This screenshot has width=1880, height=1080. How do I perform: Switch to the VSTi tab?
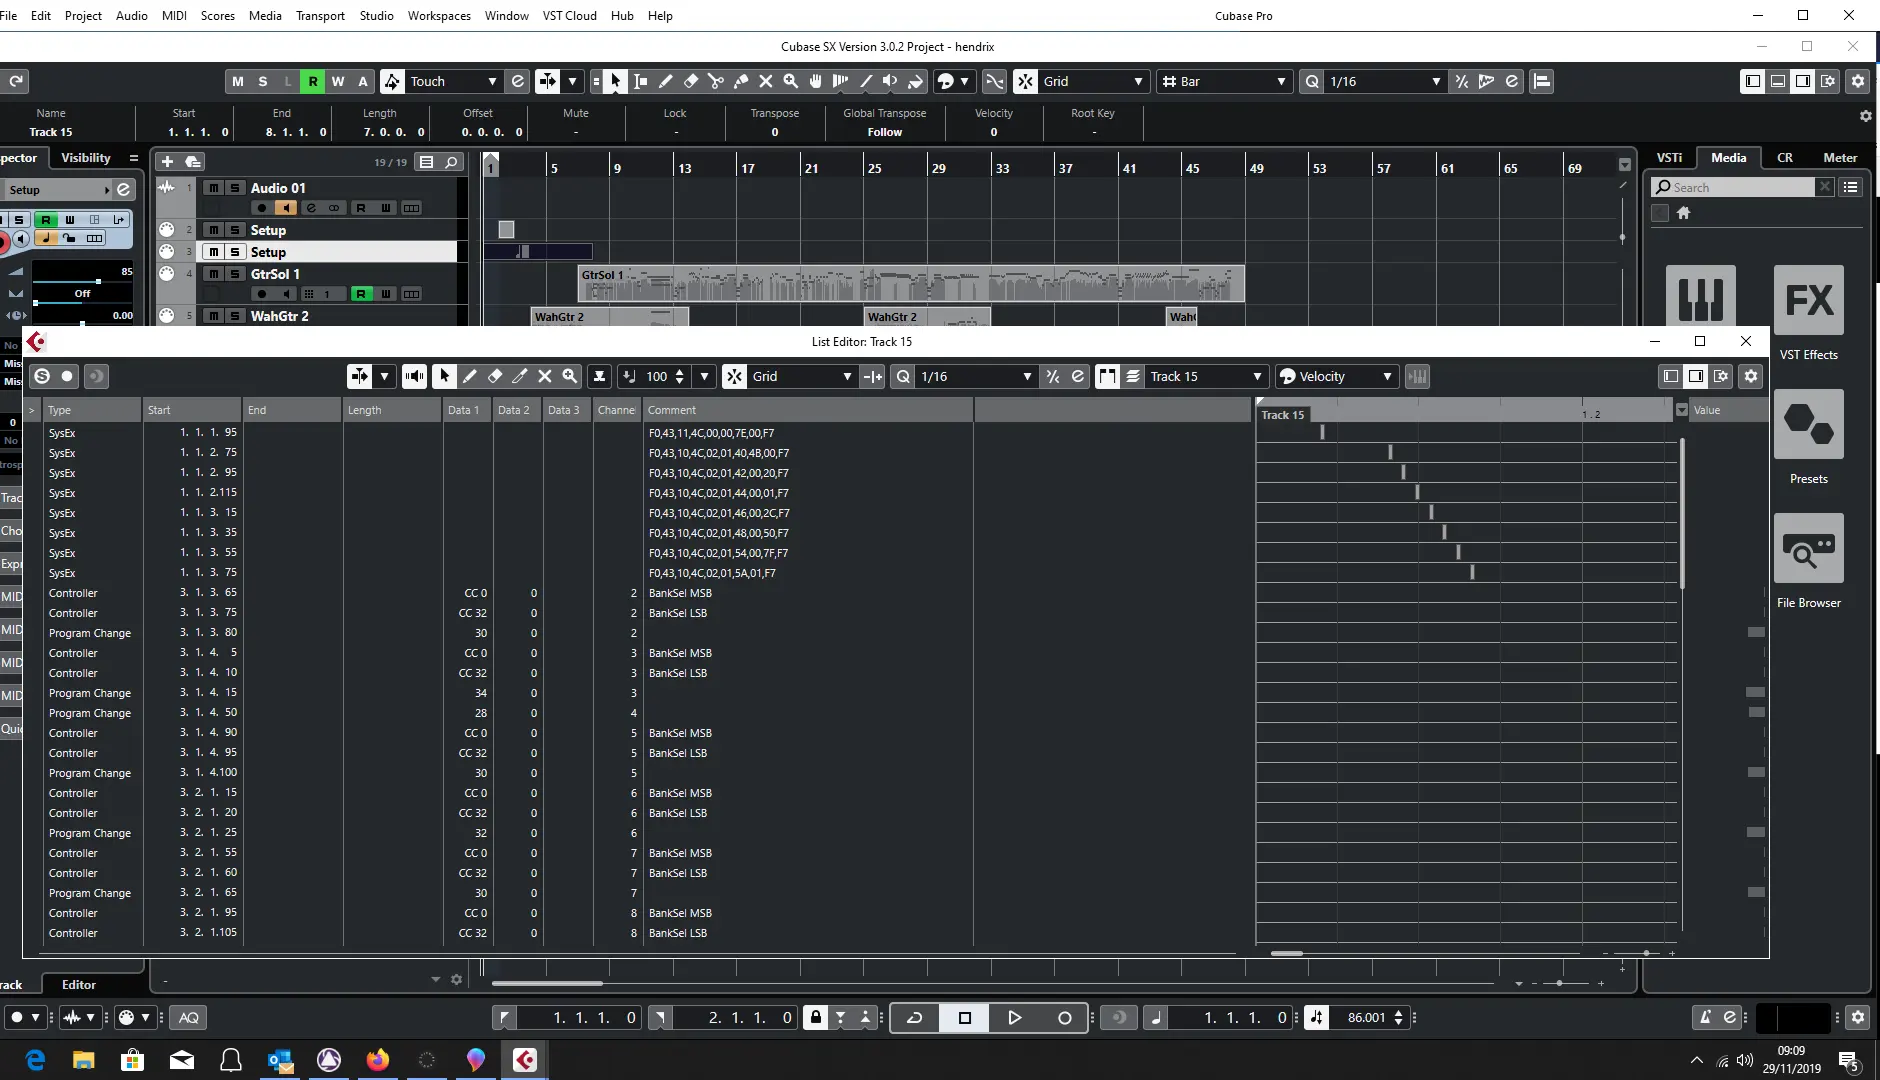[1669, 158]
